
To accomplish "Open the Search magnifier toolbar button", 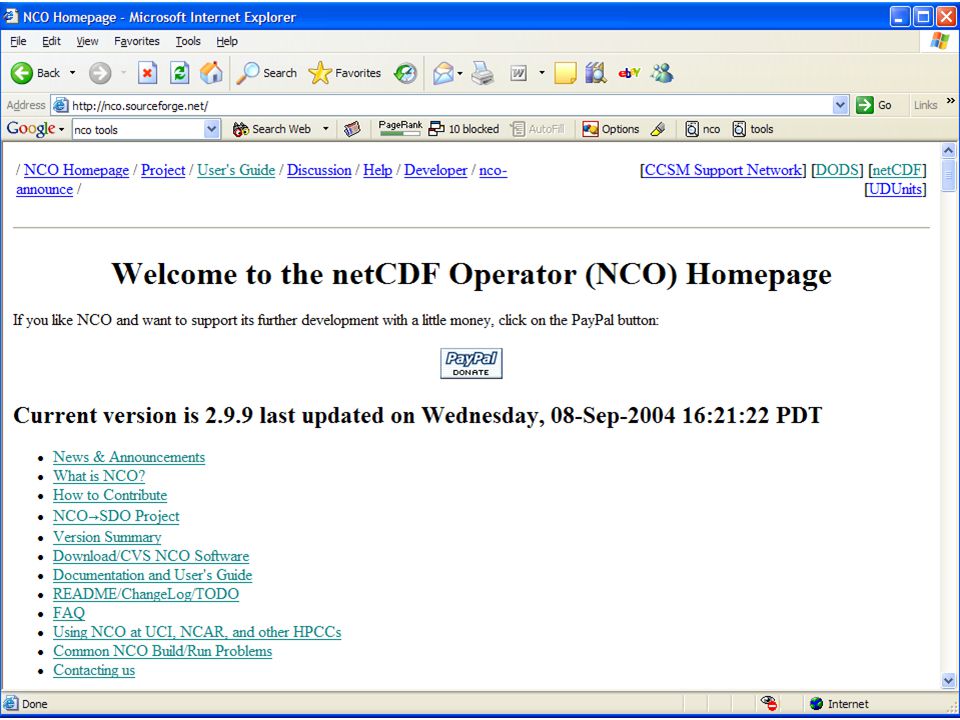I will click(x=266, y=73).
